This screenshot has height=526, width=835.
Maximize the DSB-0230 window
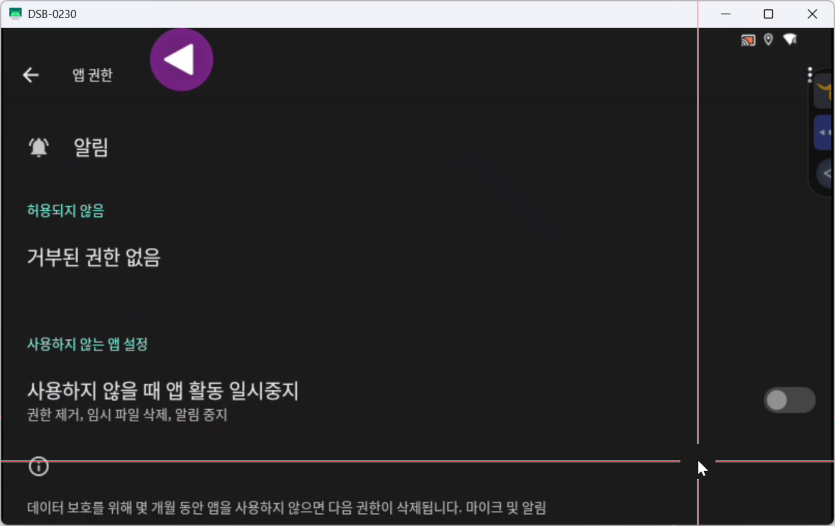768,14
